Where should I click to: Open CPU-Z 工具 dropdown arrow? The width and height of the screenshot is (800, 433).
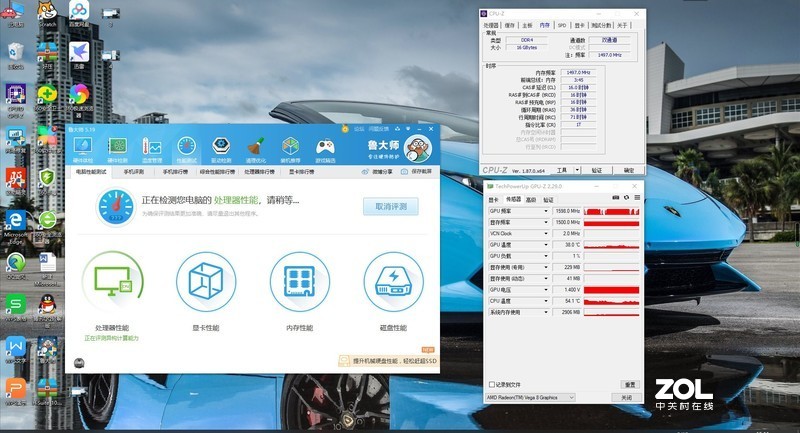[577, 170]
